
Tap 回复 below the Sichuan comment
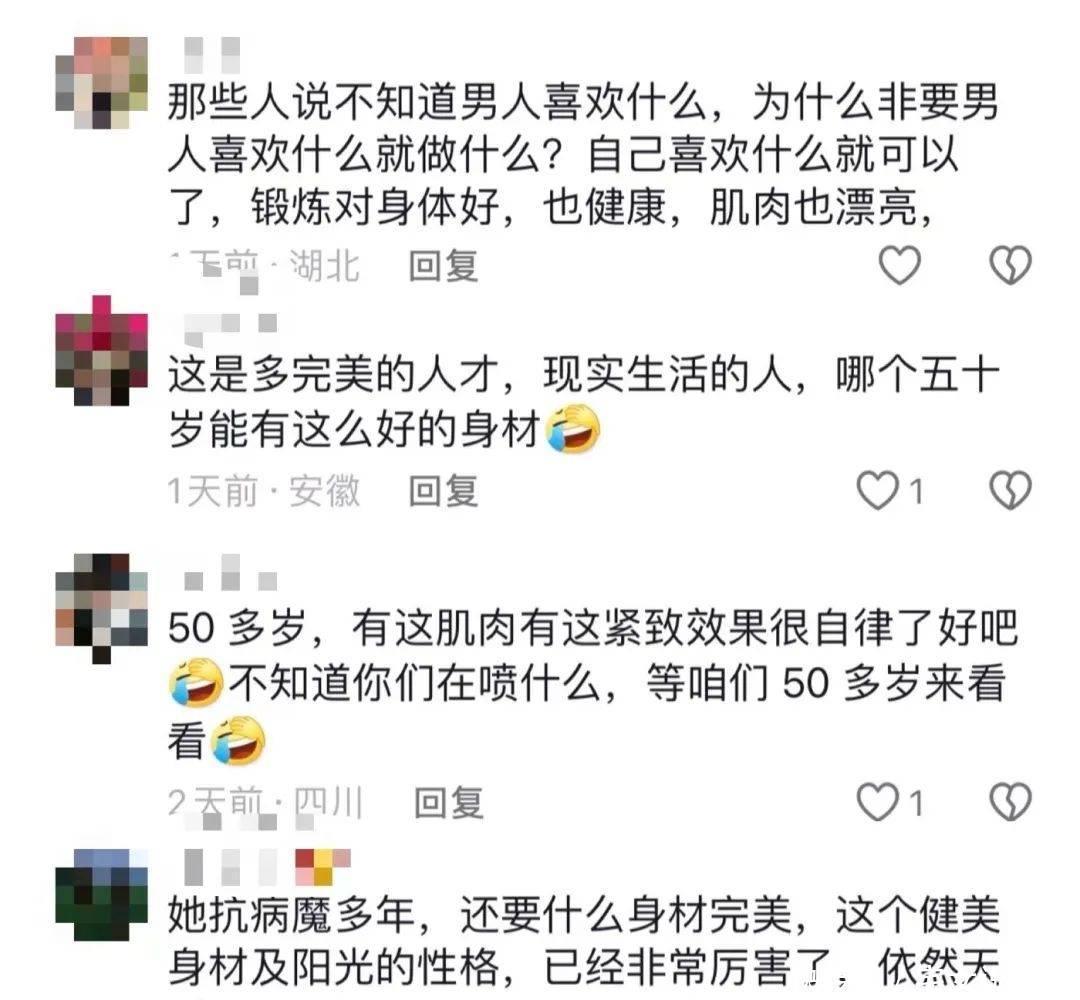pyautogui.click(x=448, y=802)
